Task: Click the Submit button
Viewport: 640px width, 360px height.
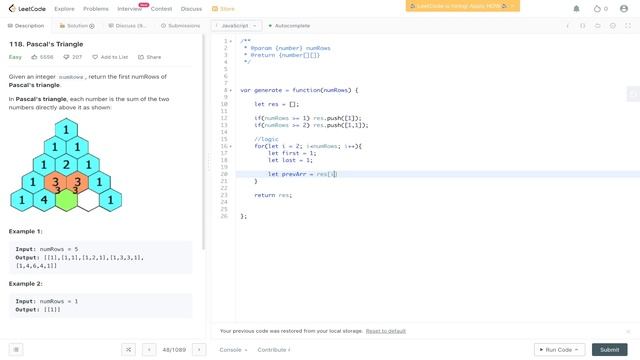Action: (609, 350)
